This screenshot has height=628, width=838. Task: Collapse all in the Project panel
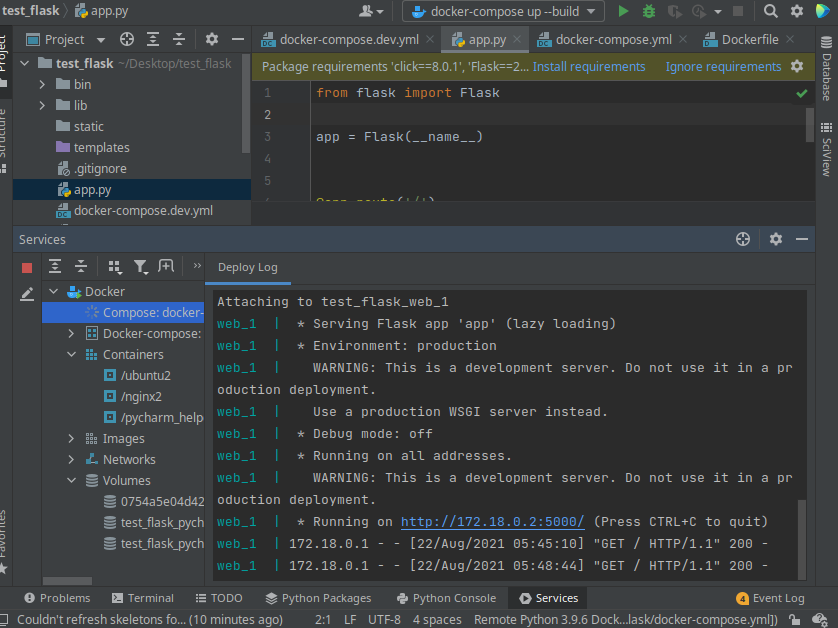click(x=179, y=39)
